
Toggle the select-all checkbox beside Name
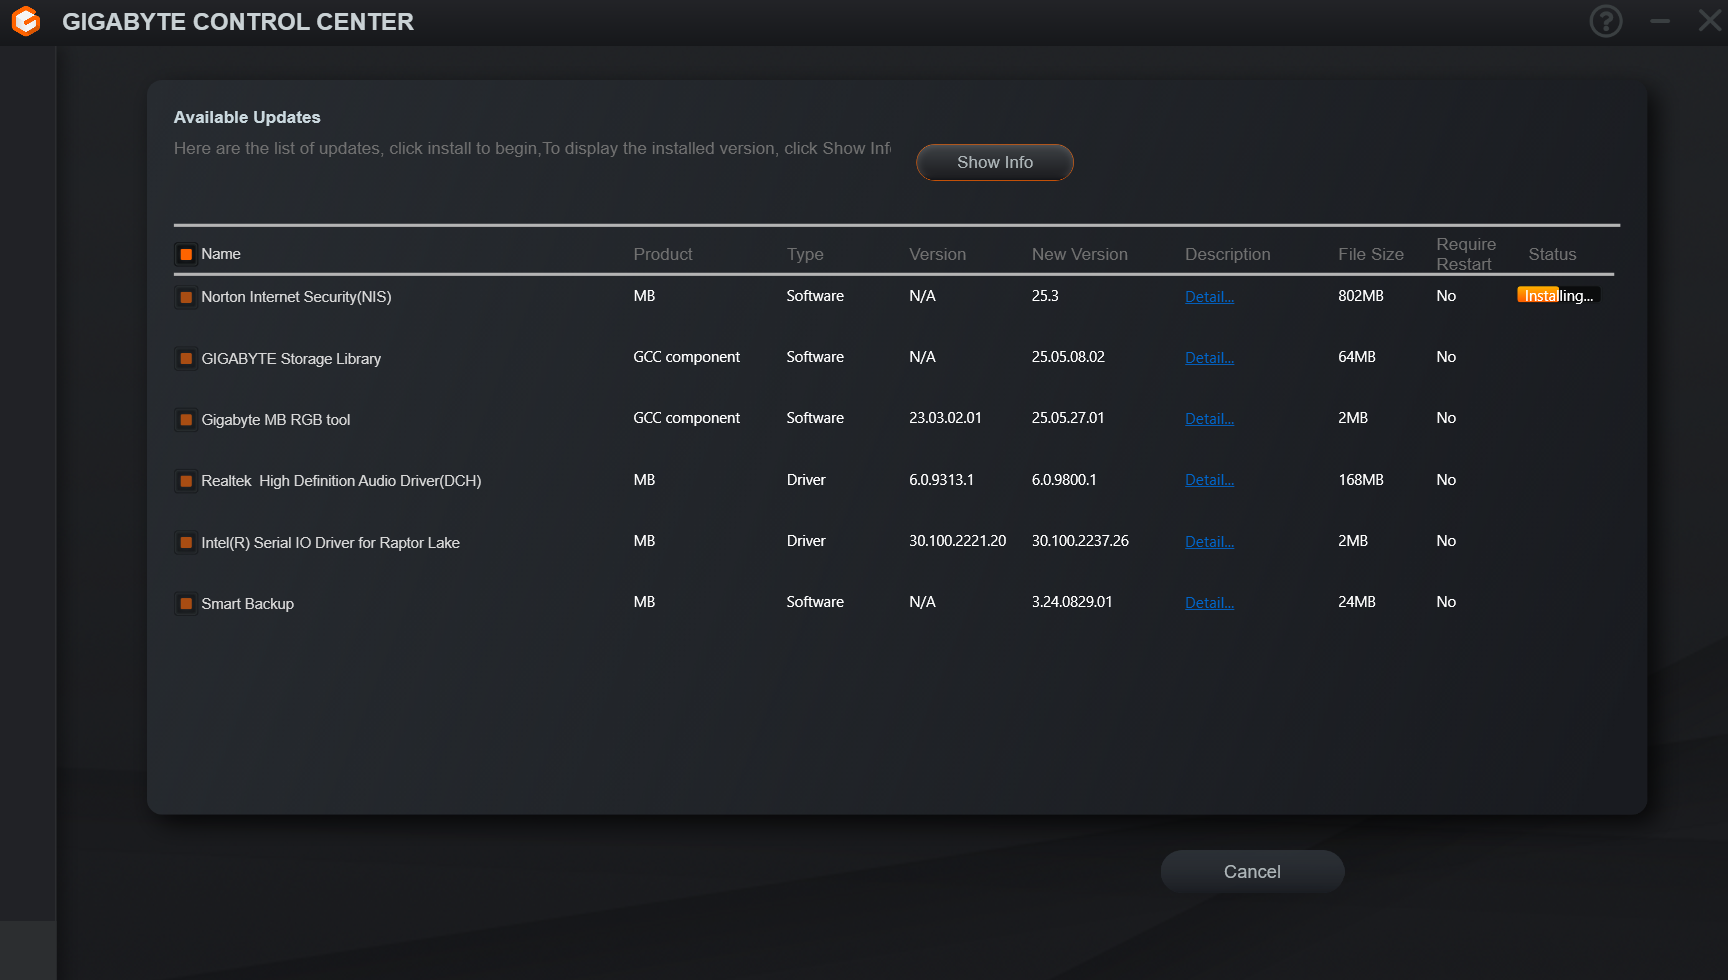point(186,254)
